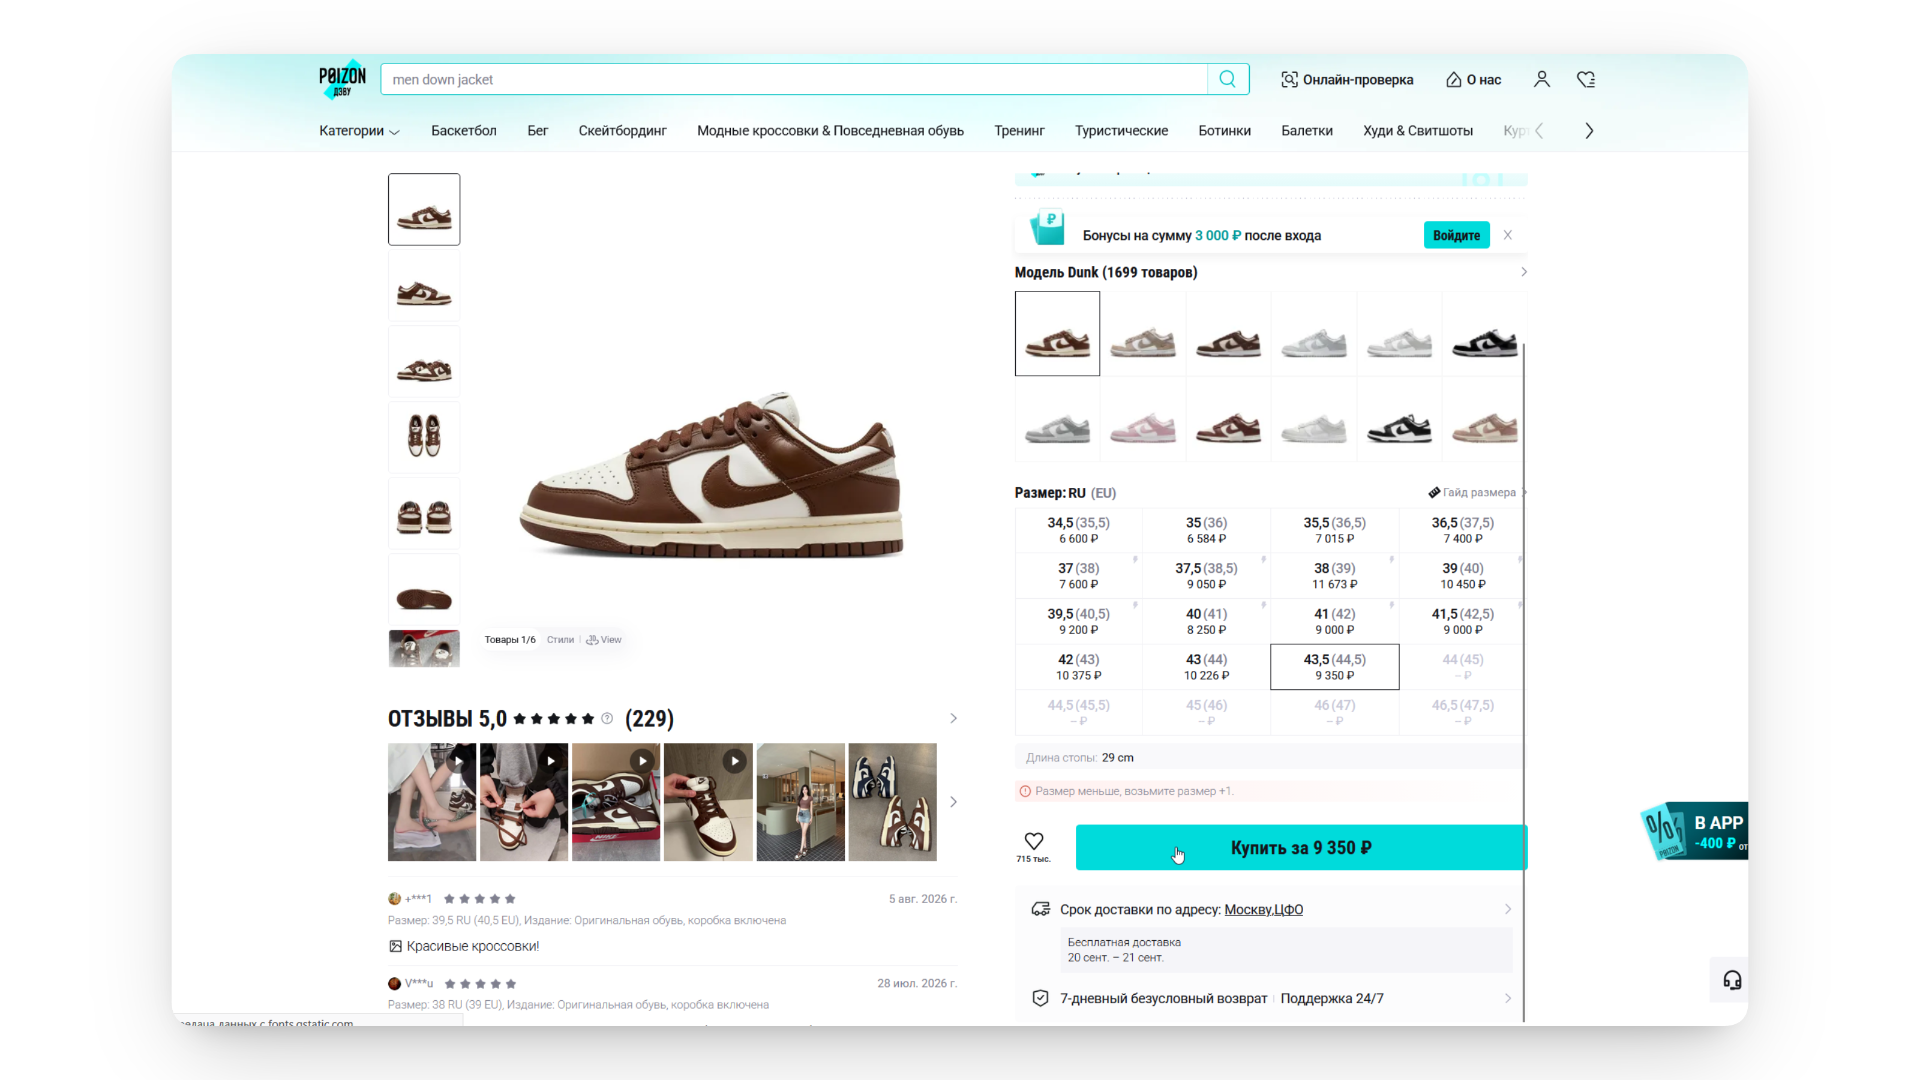Click the search magnifier icon
The width and height of the screenshot is (1920, 1080).
1227,79
